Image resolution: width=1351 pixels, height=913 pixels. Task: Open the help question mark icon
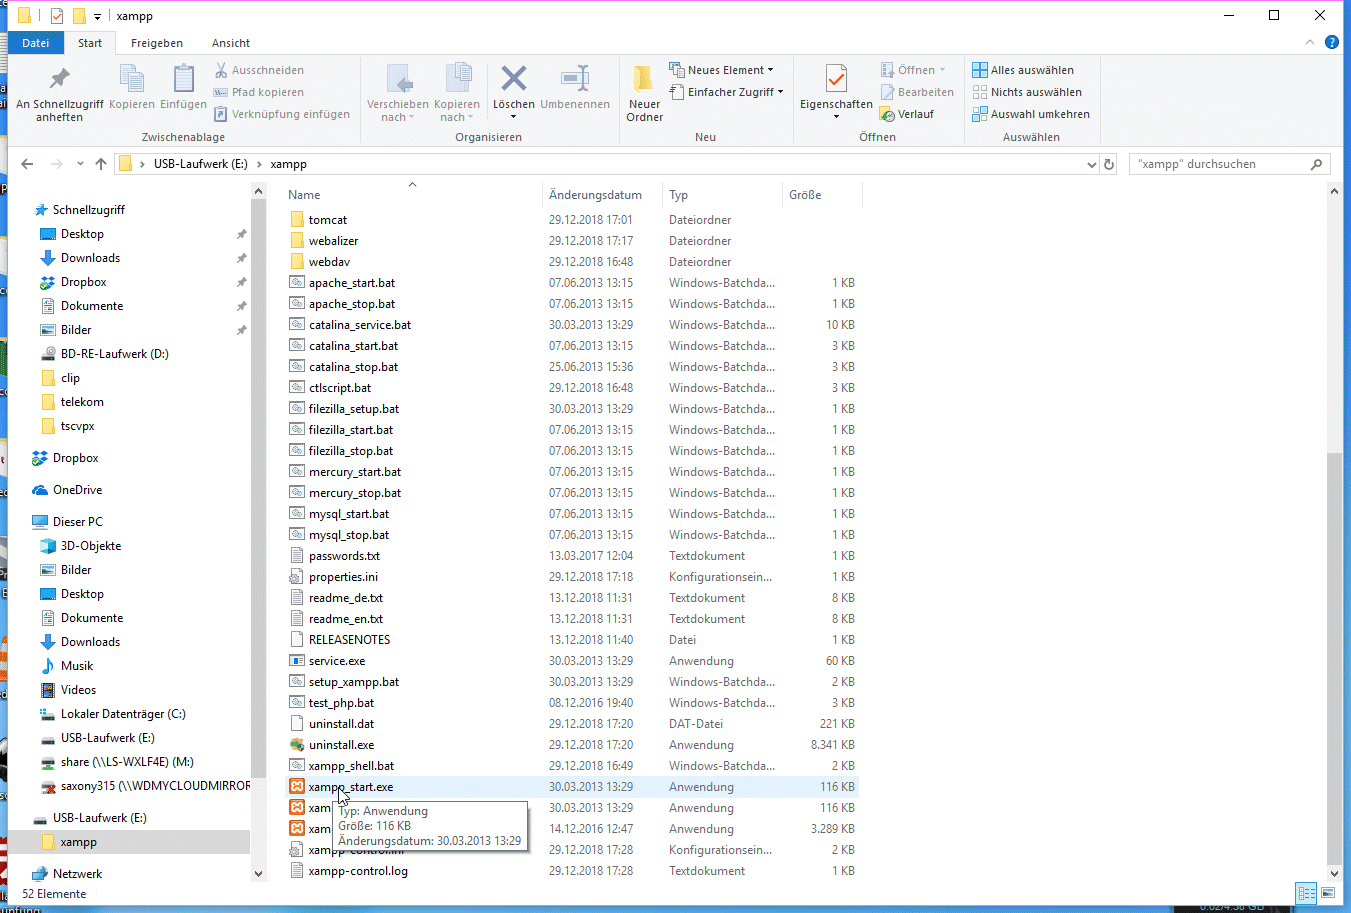tap(1332, 42)
